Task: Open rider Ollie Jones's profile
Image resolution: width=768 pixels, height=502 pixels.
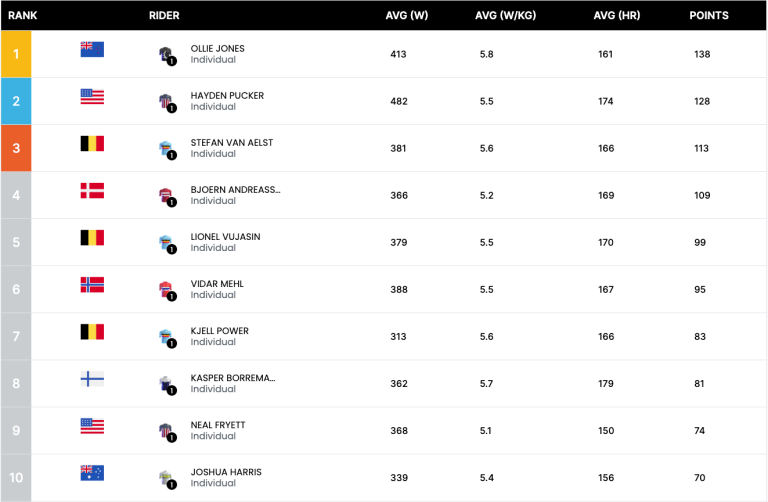Action: click(x=217, y=49)
